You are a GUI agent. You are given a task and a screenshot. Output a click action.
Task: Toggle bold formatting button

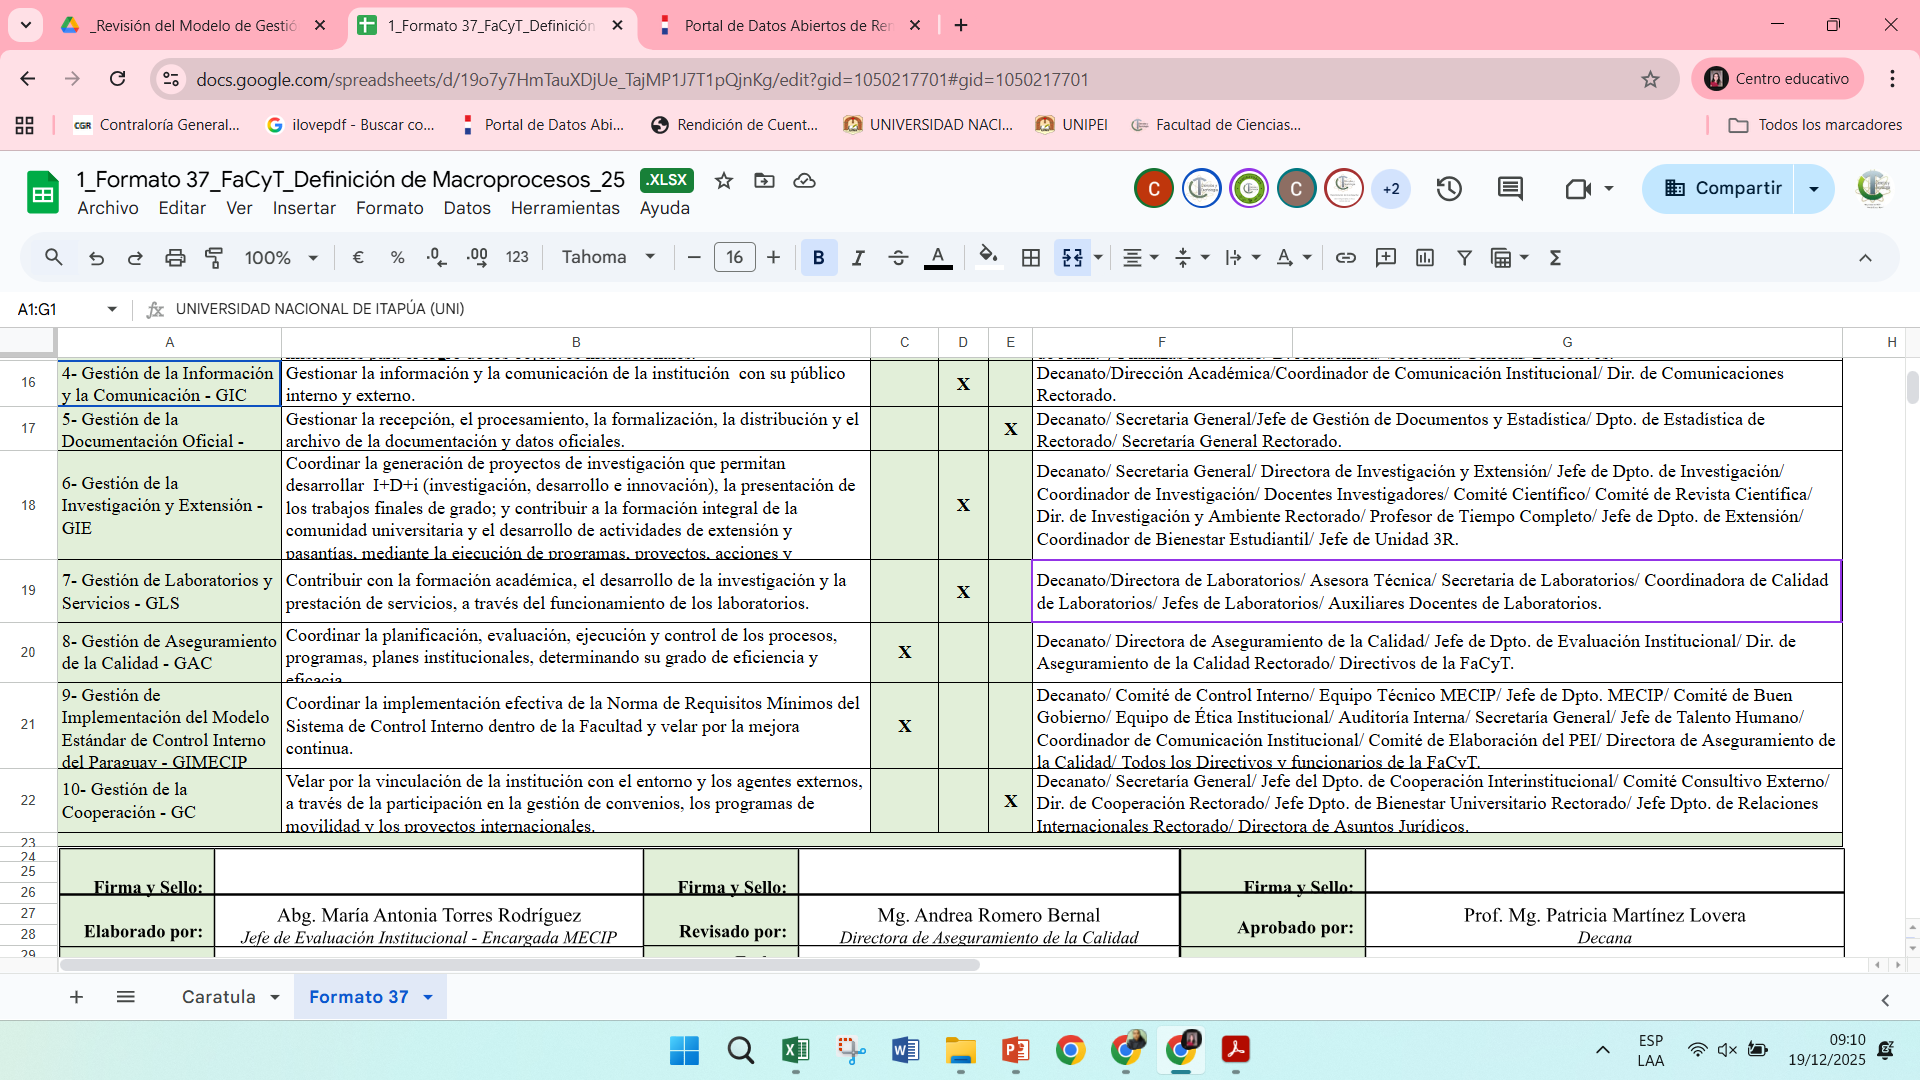[x=818, y=258]
